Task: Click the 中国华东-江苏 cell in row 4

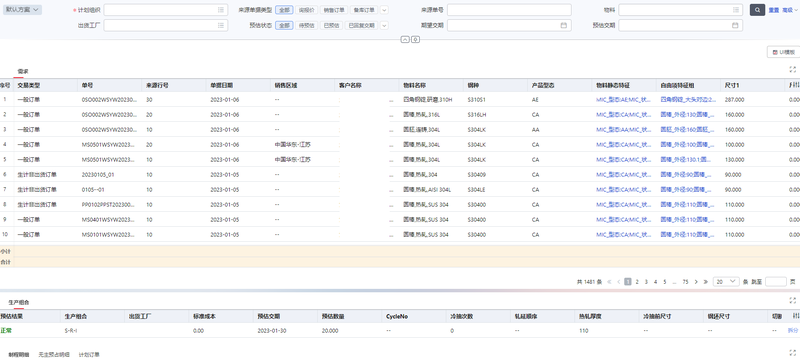Action: tap(293, 144)
